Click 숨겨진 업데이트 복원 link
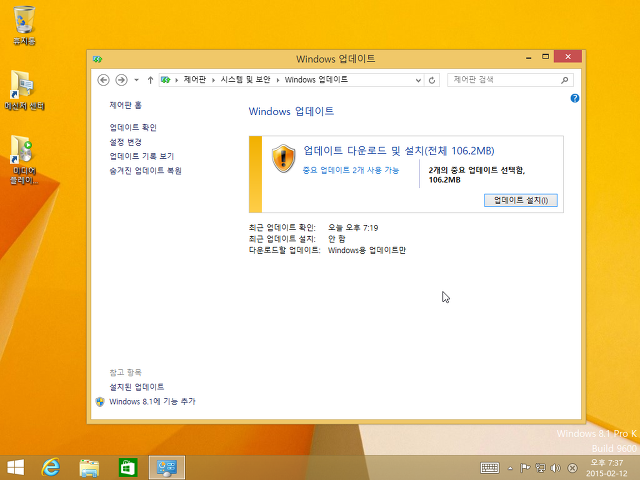The image size is (640, 480). click(x=145, y=171)
